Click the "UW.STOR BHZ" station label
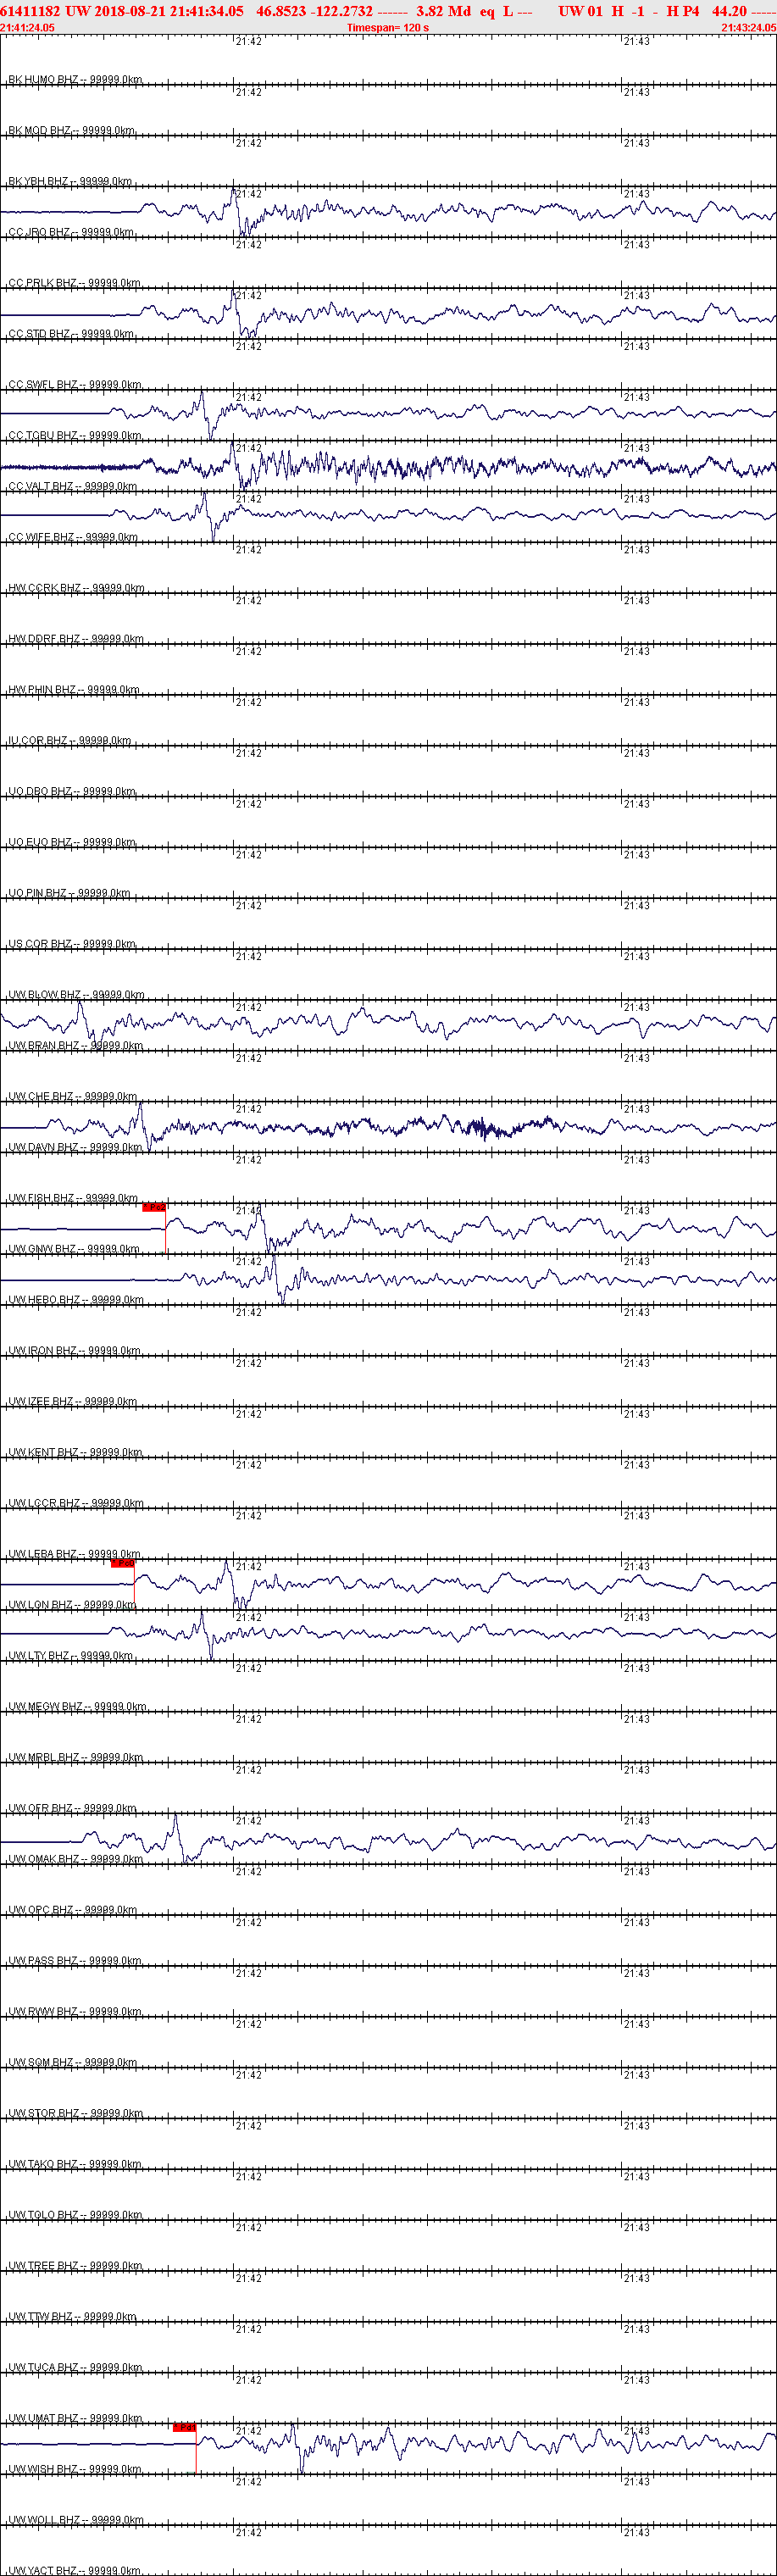This screenshot has height=2576, width=777. click(x=43, y=2114)
